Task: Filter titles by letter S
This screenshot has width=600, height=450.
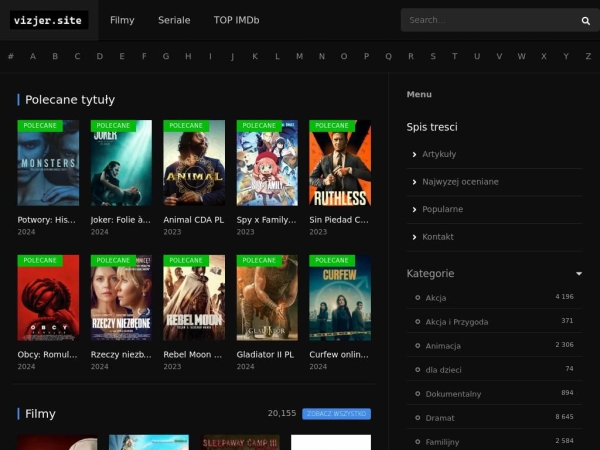Action: coord(433,56)
